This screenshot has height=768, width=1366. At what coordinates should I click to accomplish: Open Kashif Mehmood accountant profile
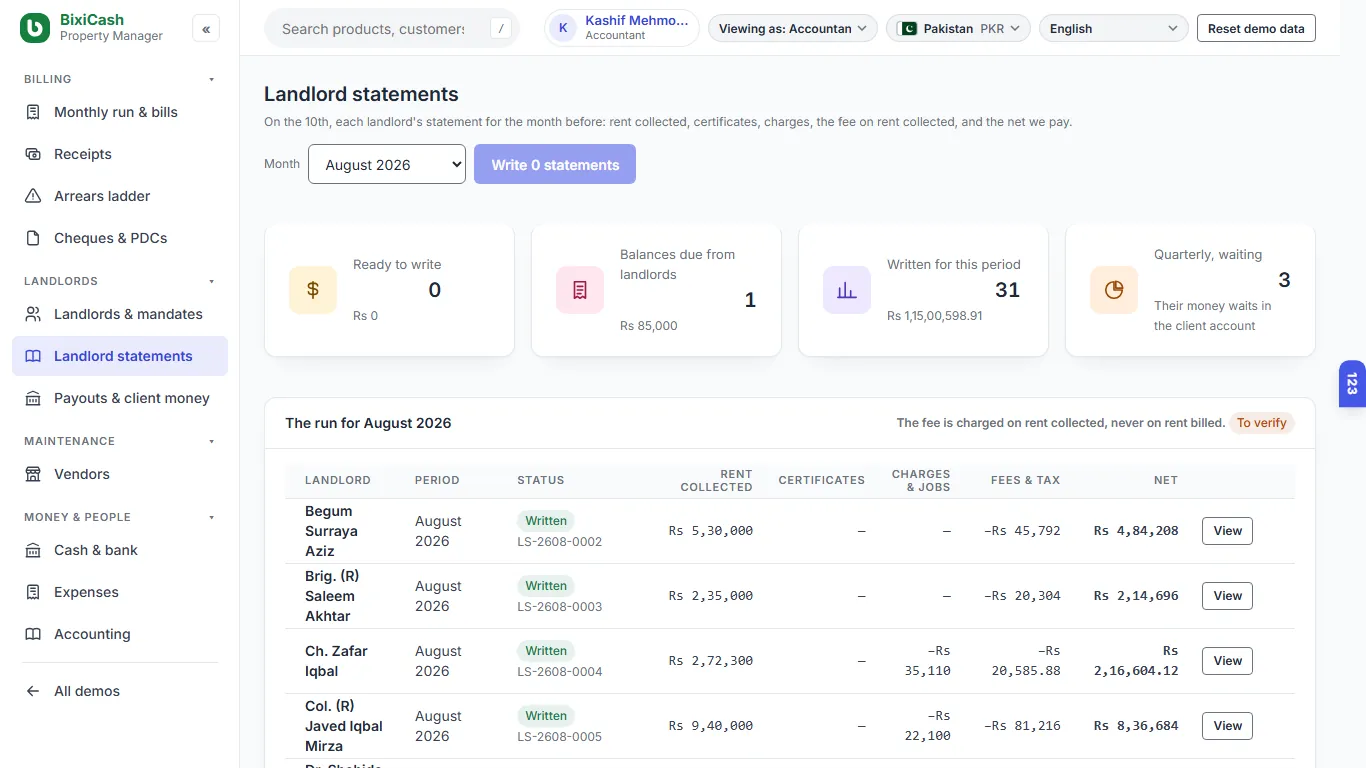(x=622, y=28)
